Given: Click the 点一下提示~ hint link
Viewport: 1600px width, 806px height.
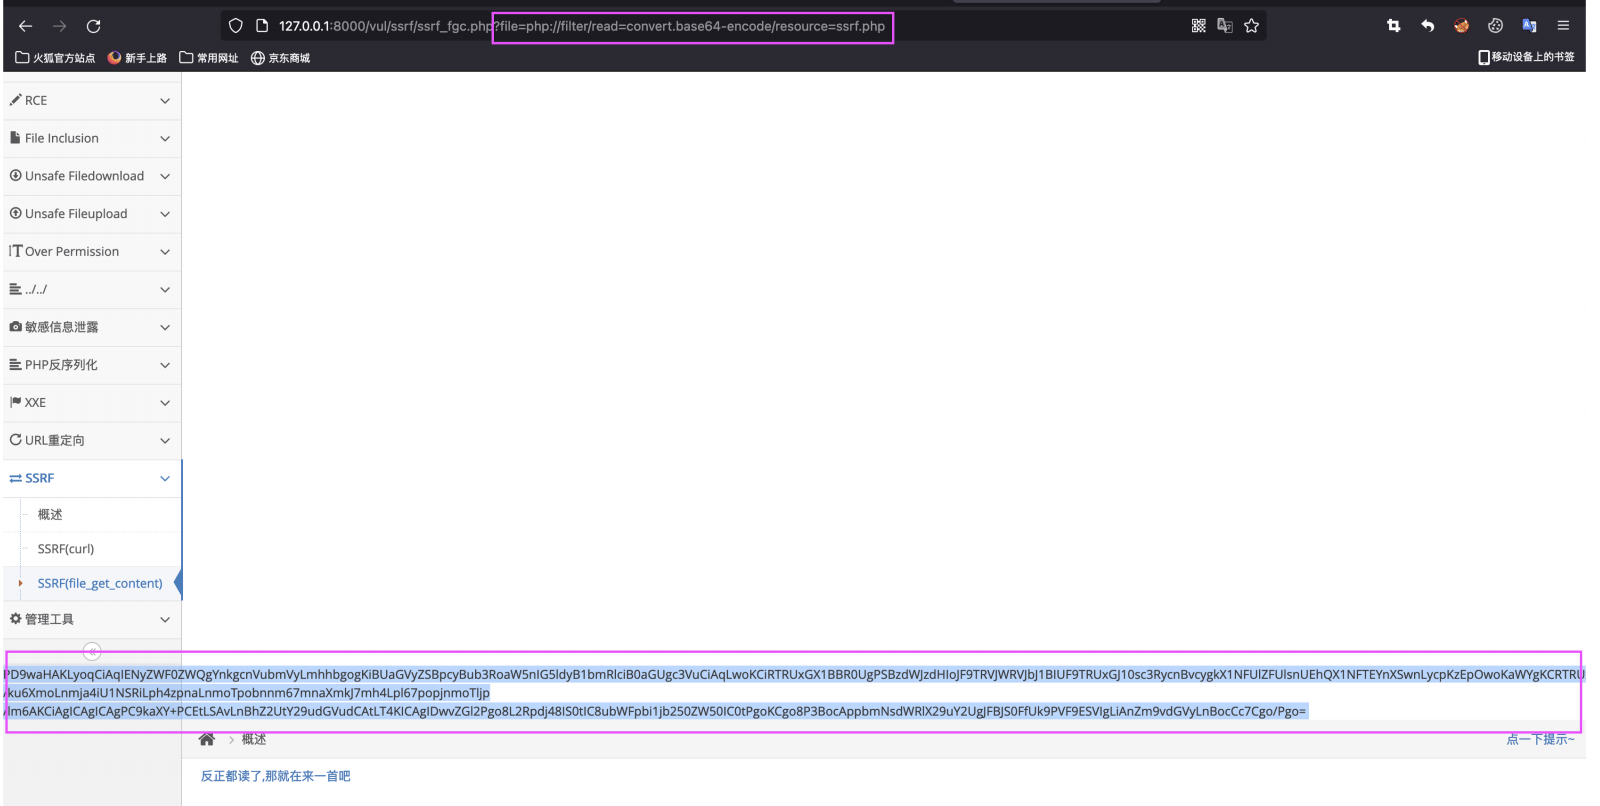Looking at the screenshot, I should 1541,739.
